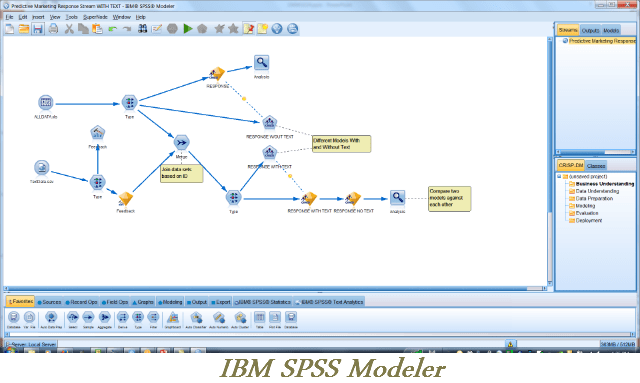The width and height of the screenshot is (640, 383).
Task: Click the Graphboard palette node
Action: [173, 320]
